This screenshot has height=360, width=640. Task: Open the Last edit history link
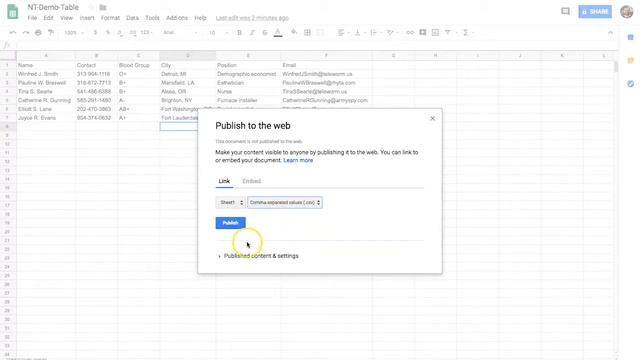pyautogui.click(x=252, y=18)
